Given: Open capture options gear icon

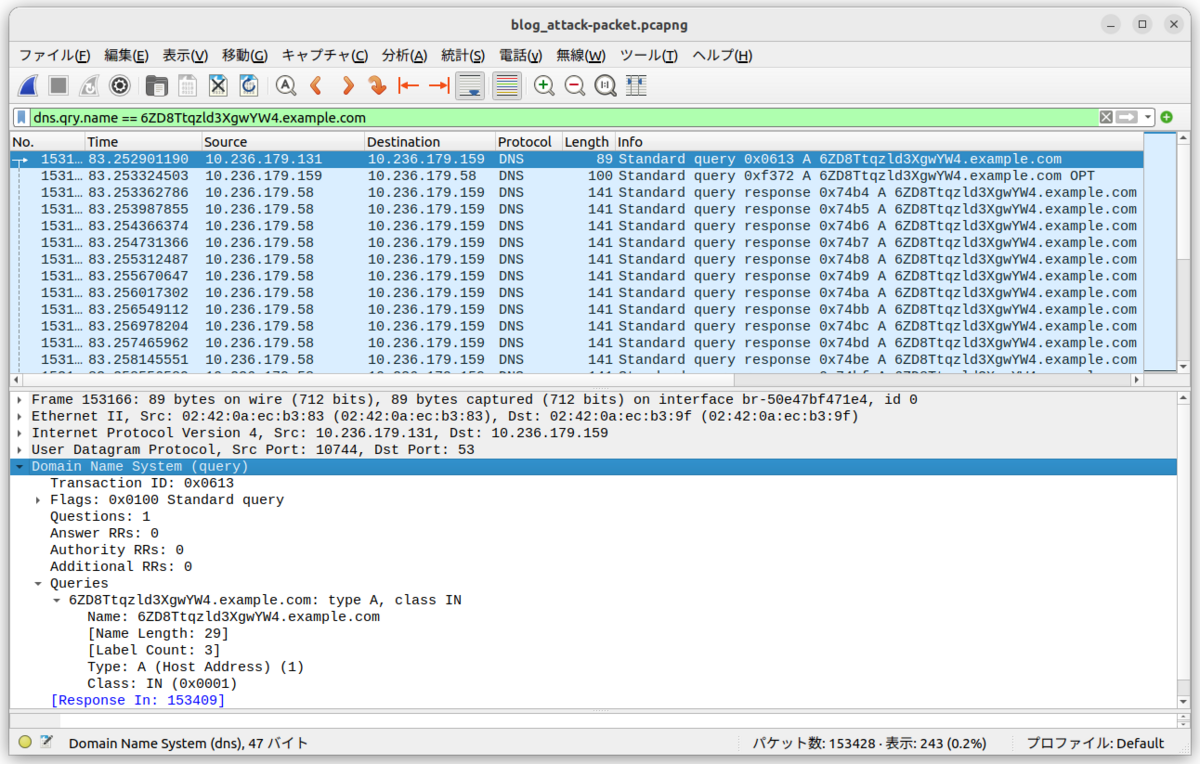Looking at the screenshot, I should 120,86.
